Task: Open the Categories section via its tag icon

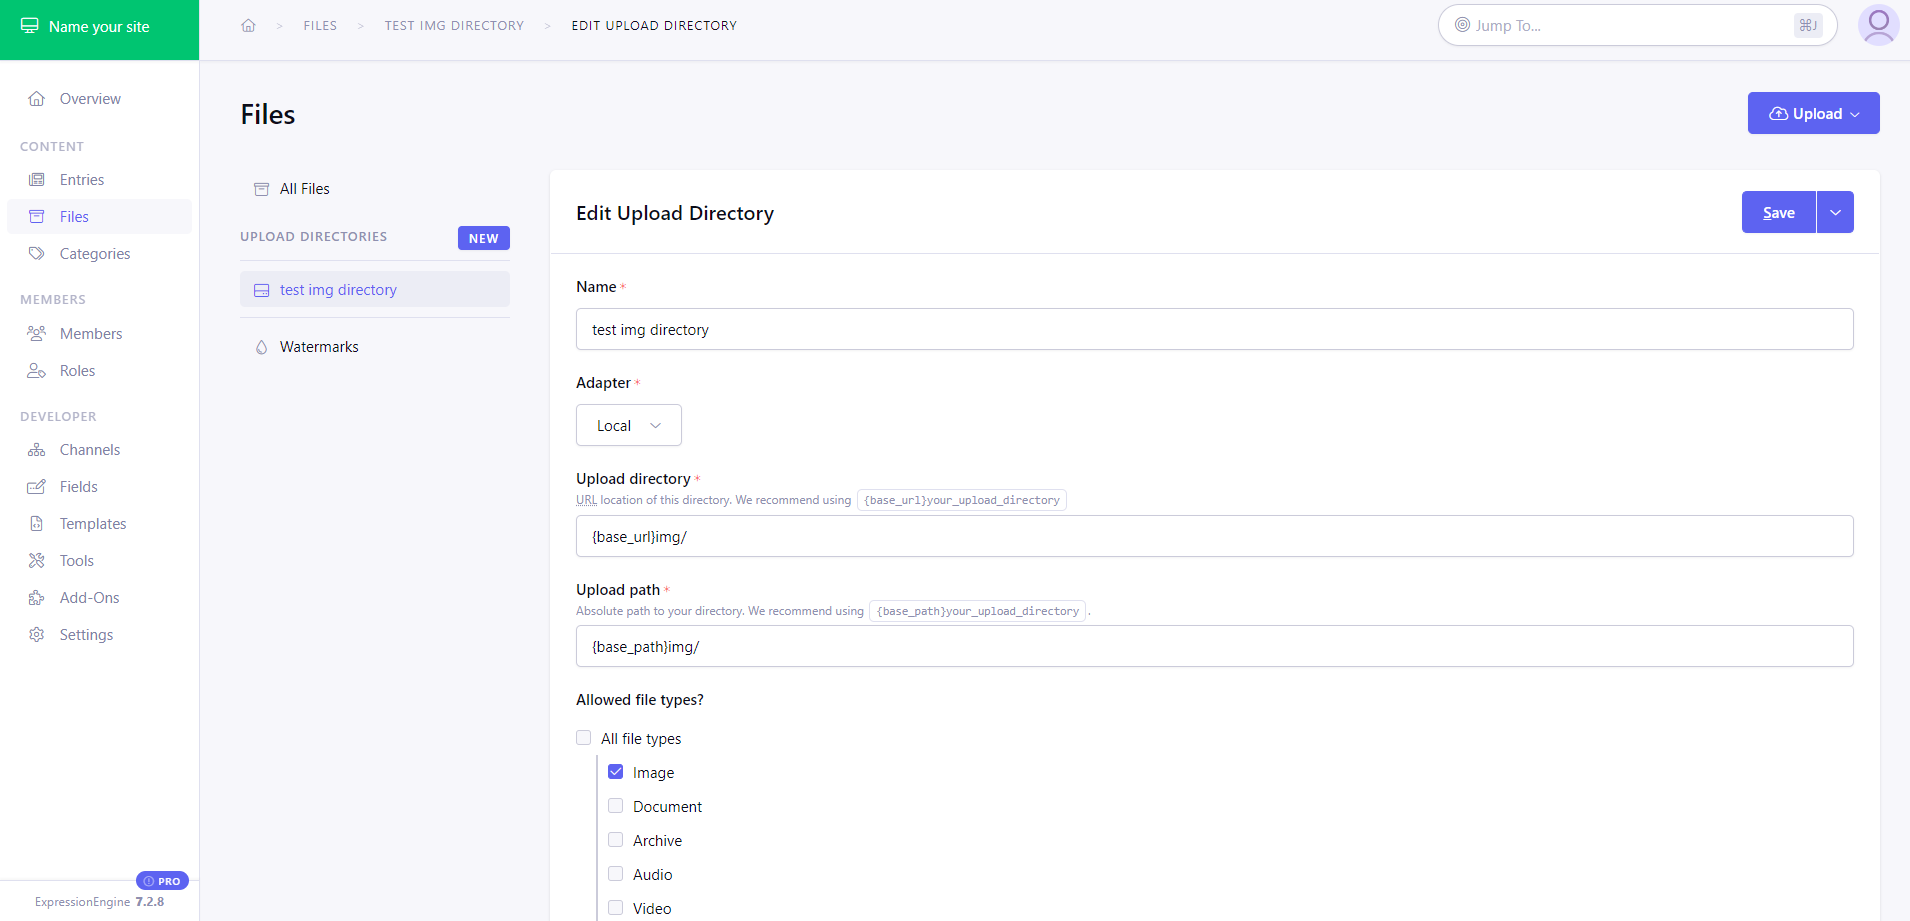Action: [x=37, y=253]
